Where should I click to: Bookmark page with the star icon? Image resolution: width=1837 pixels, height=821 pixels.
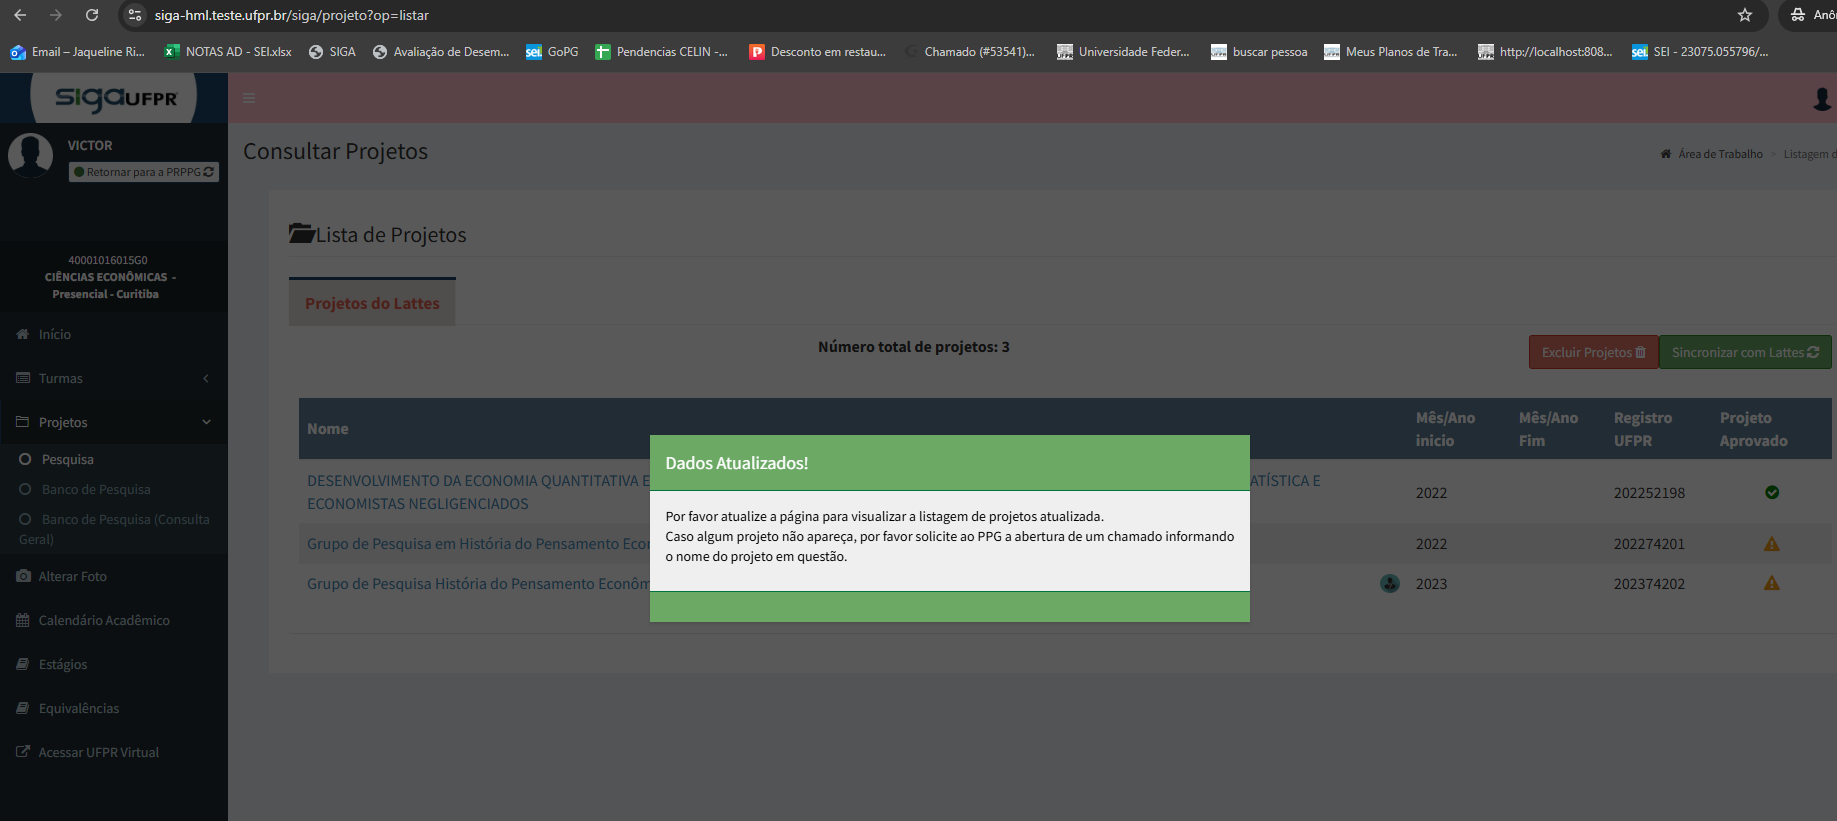[x=1744, y=15]
